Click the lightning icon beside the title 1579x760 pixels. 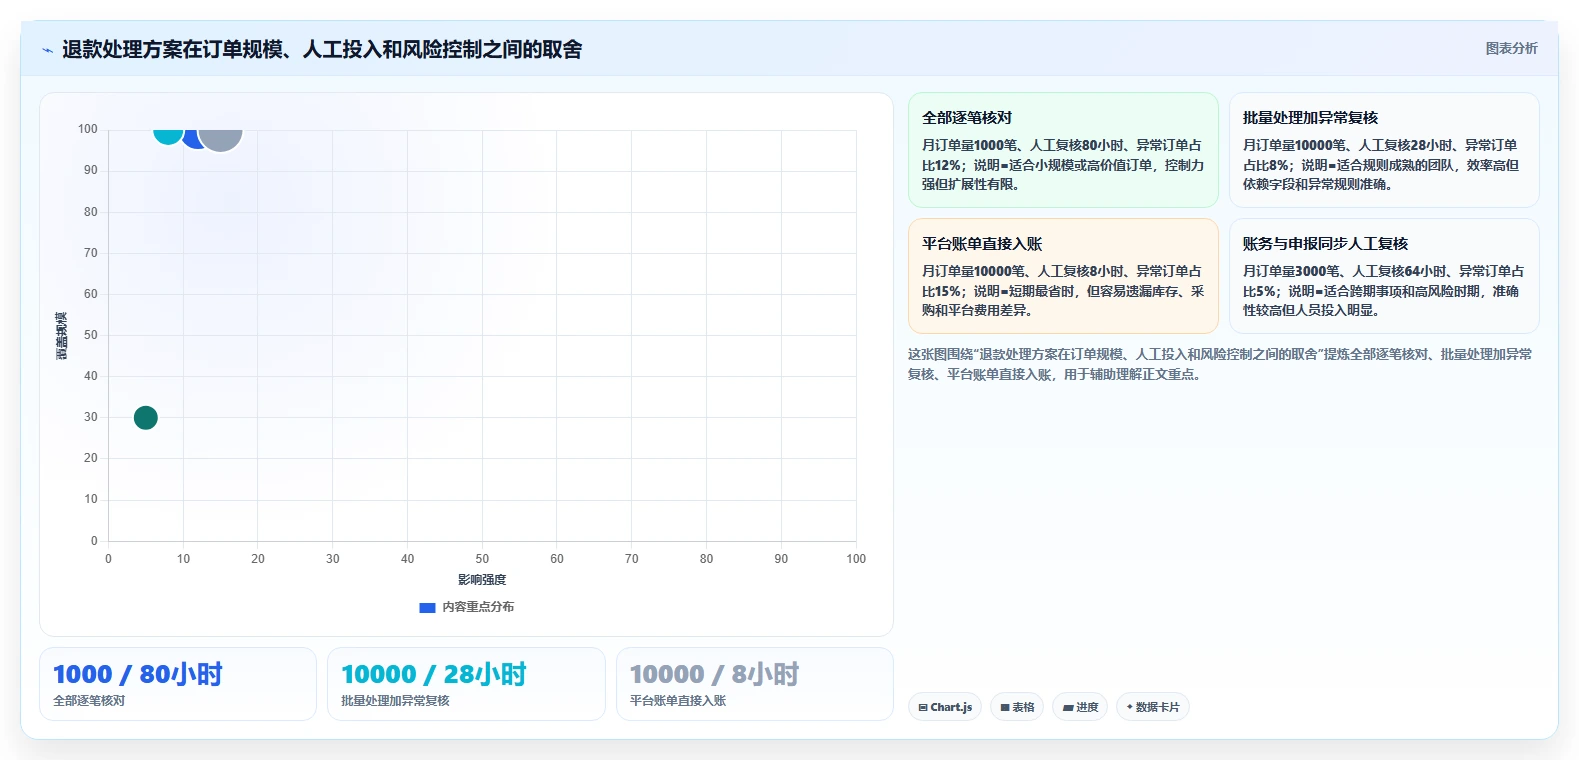click(47, 50)
